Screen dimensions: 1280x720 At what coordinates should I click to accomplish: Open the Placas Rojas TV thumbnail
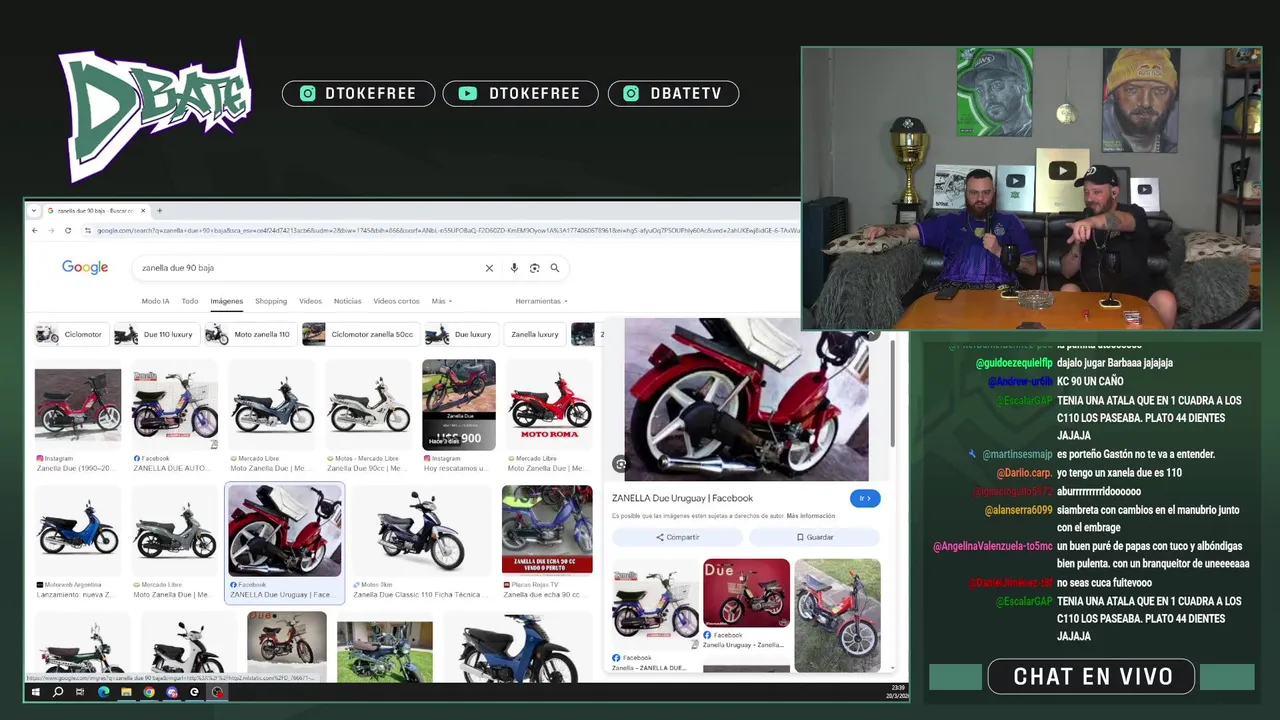[x=547, y=529]
